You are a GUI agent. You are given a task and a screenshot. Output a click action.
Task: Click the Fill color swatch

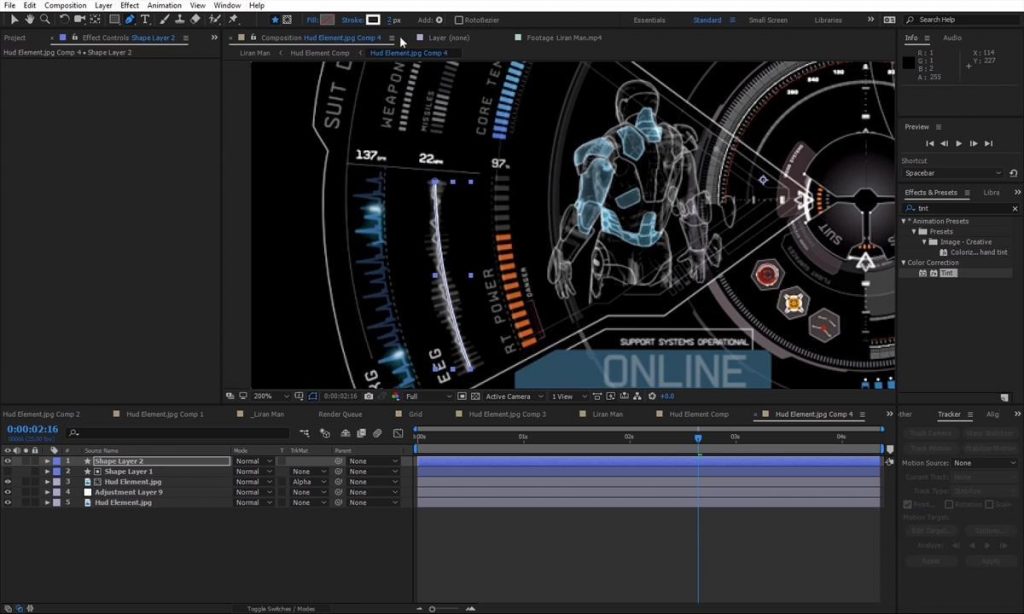(328, 20)
